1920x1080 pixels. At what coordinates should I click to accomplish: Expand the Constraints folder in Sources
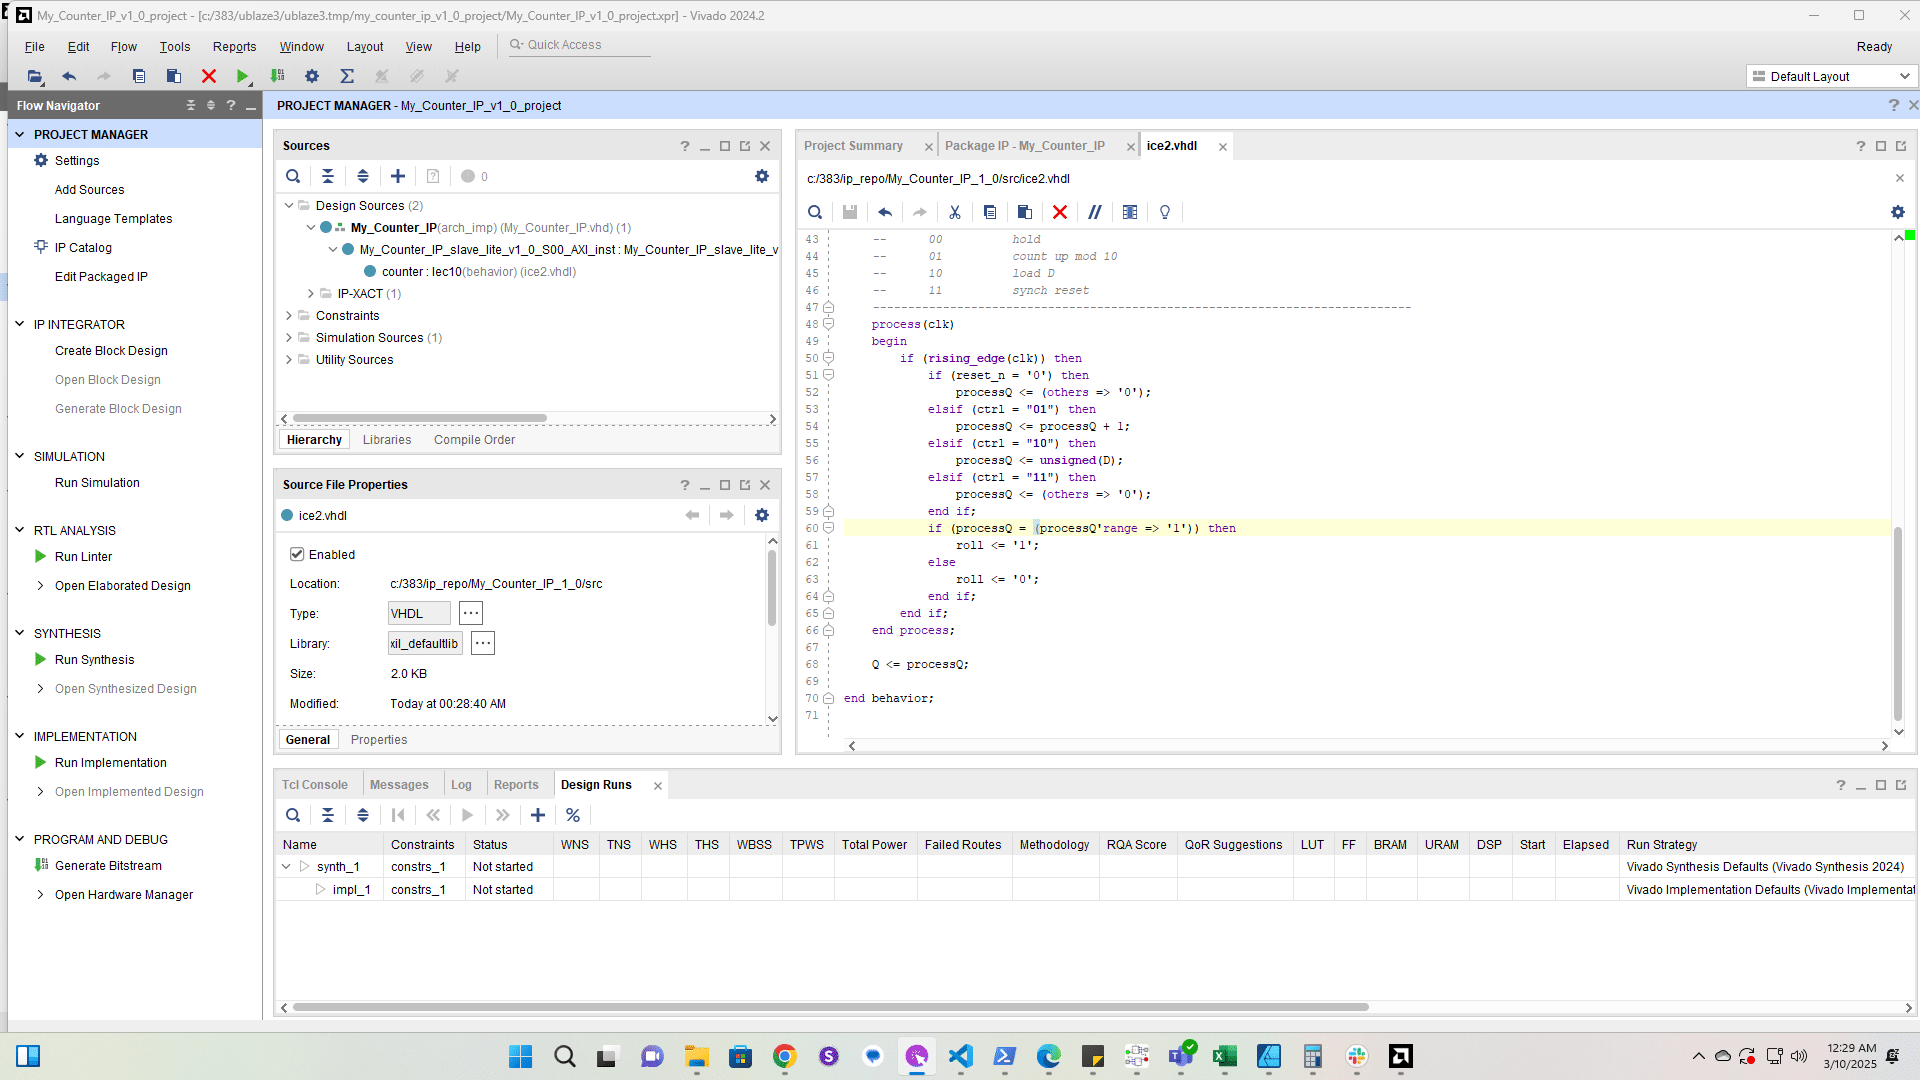coord(289,316)
